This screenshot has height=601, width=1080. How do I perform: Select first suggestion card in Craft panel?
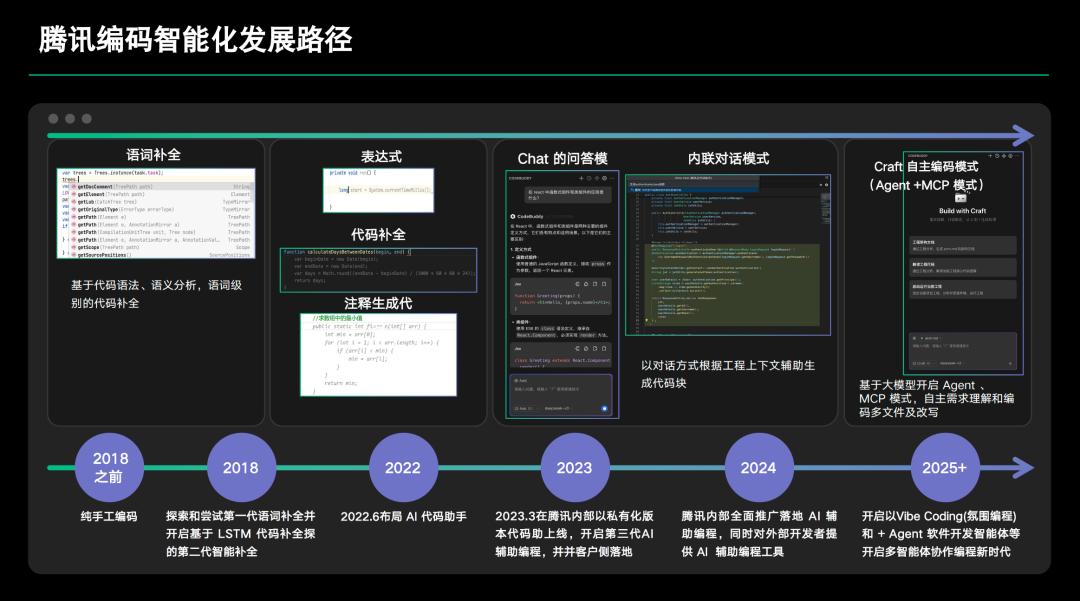[x=961, y=245]
